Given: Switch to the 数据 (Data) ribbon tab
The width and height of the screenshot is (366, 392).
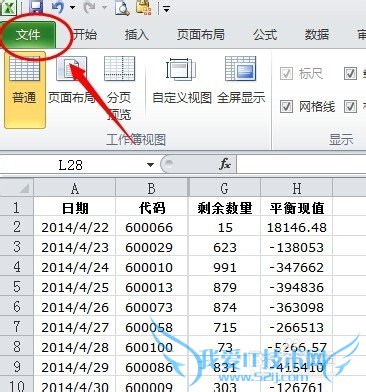Looking at the screenshot, I should (x=317, y=34).
